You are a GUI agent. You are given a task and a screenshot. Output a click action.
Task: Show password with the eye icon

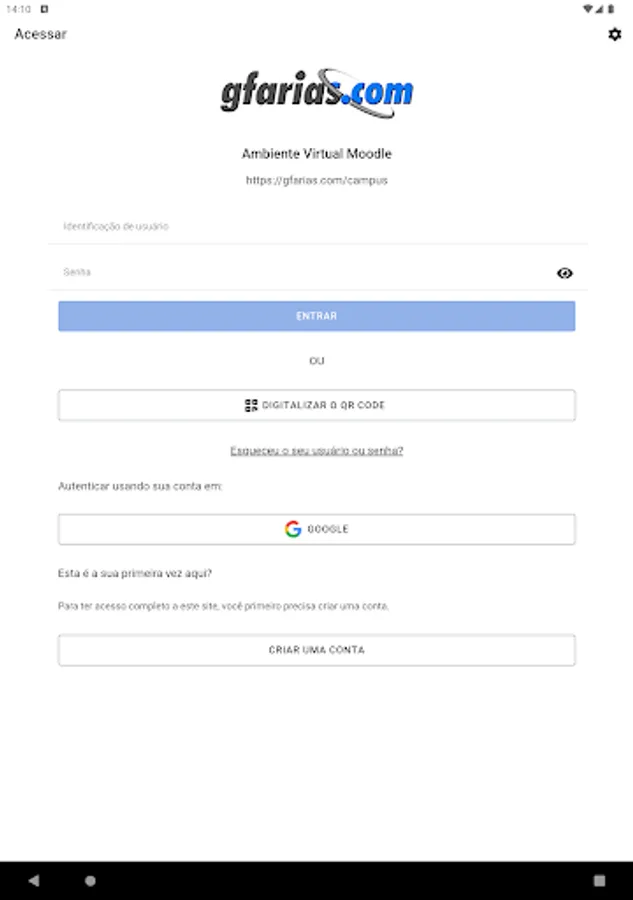coord(565,273)
